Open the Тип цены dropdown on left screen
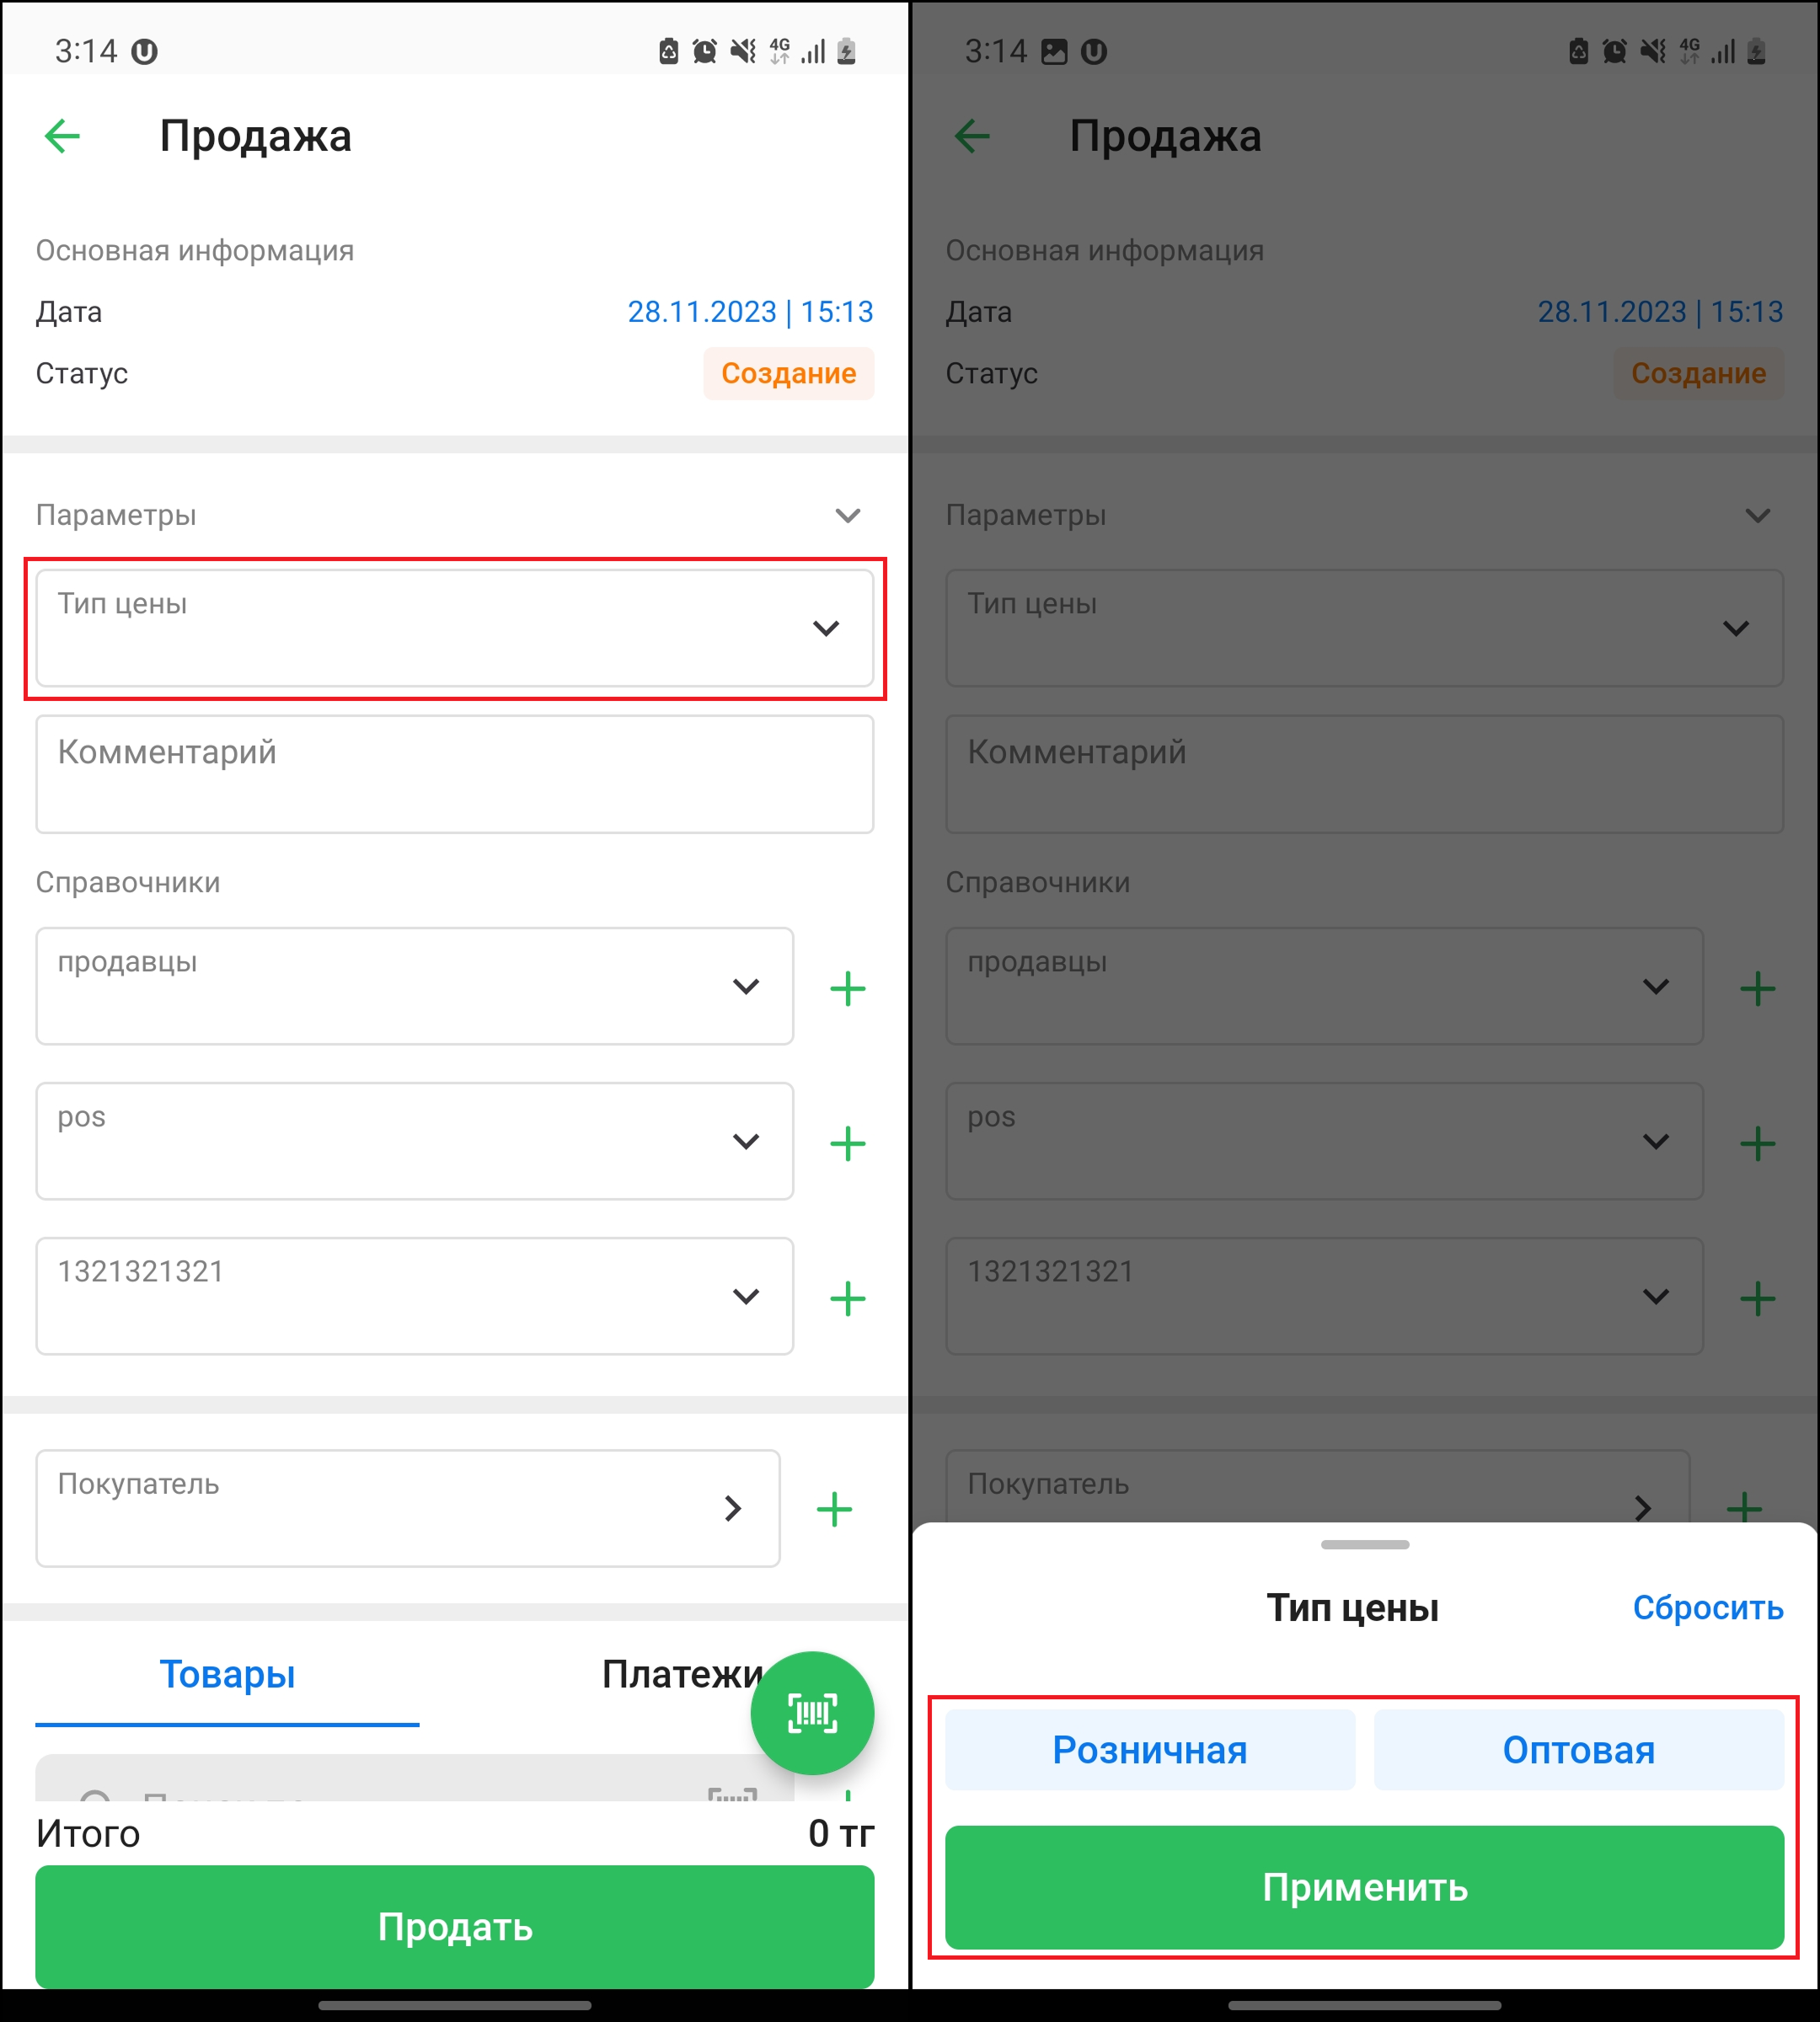The image size is (1820, 2022). [455, 628]
